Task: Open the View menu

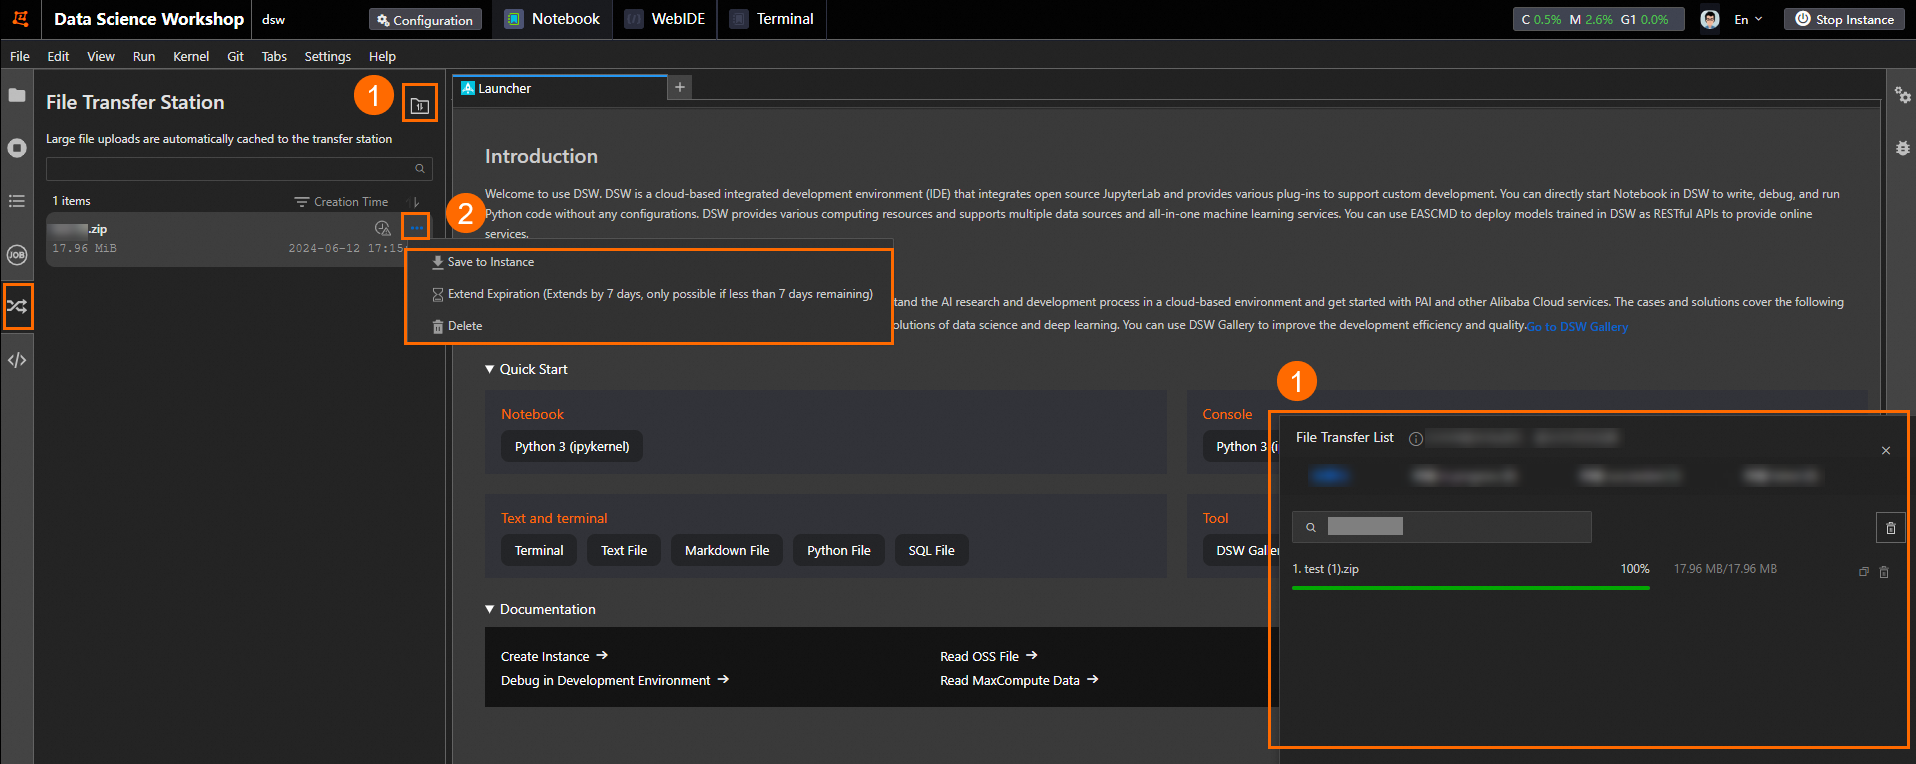Action: (x=101, y=56)
